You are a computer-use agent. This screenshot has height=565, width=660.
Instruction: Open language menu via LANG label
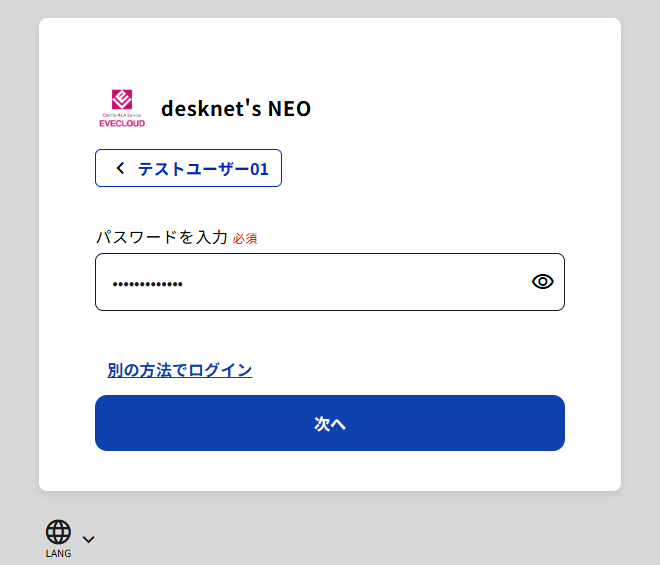58,553
